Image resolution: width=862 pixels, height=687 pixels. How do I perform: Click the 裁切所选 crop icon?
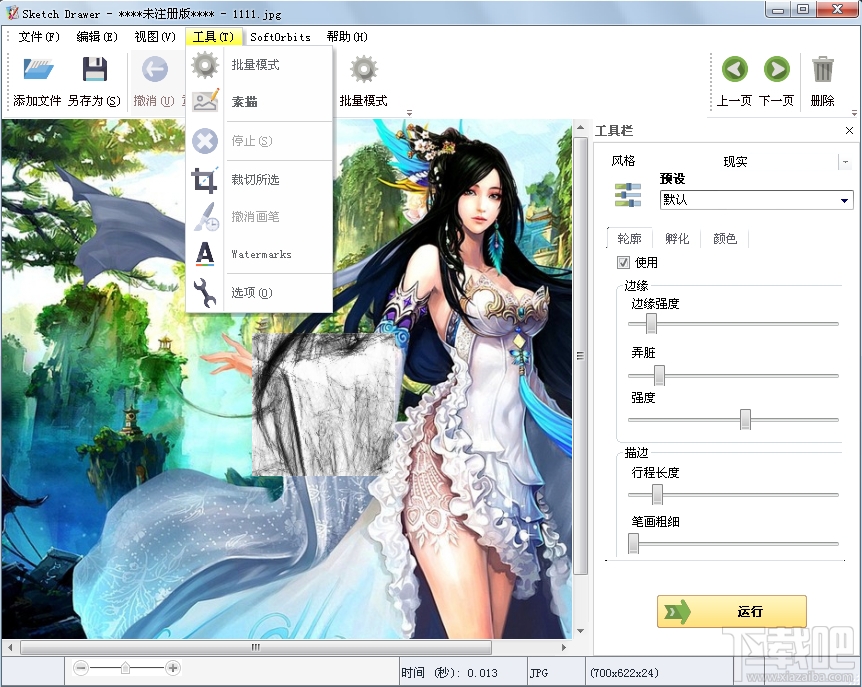205,180
